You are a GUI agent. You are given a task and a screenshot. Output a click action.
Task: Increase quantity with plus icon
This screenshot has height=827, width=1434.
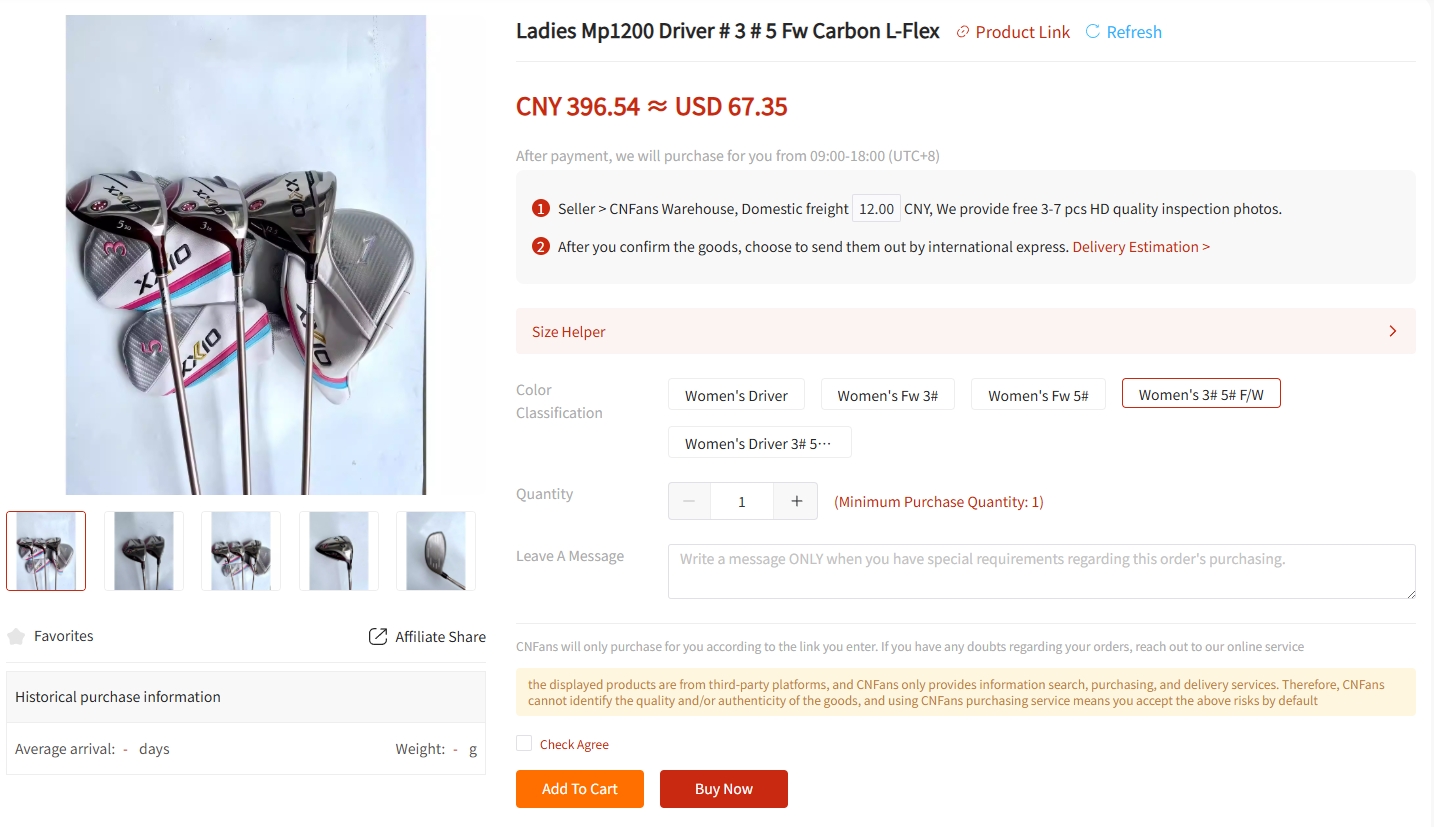(x=795, y=500)
